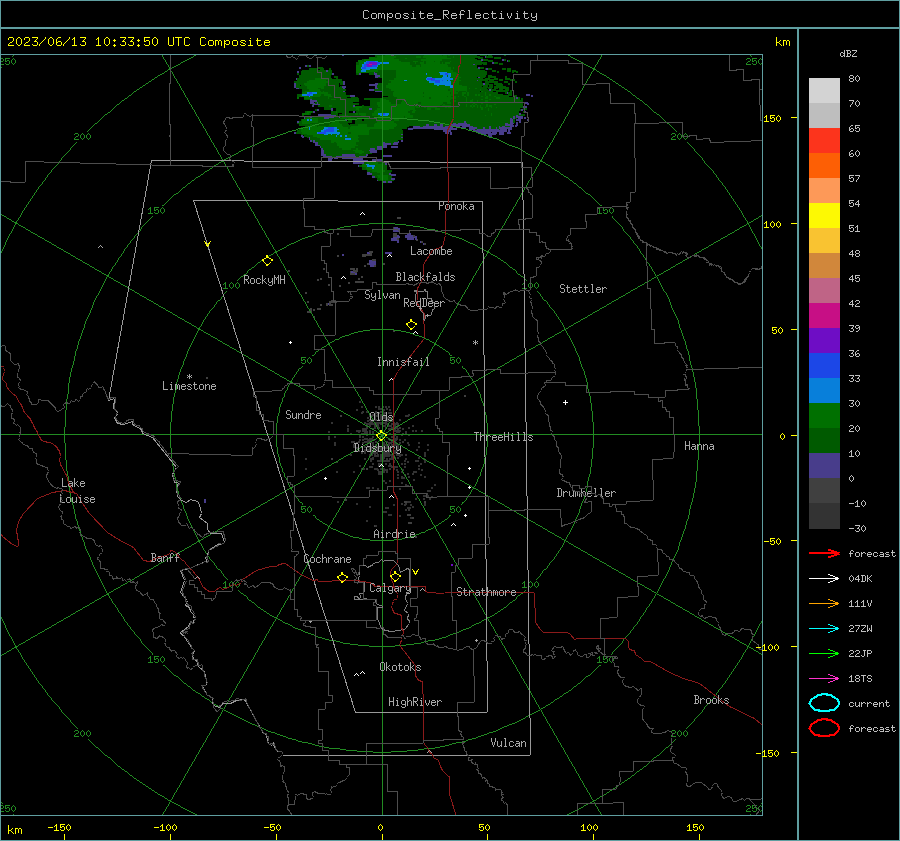
Task: Click the Sundre label
Action: pyautogui.click(x=303, y=414)
